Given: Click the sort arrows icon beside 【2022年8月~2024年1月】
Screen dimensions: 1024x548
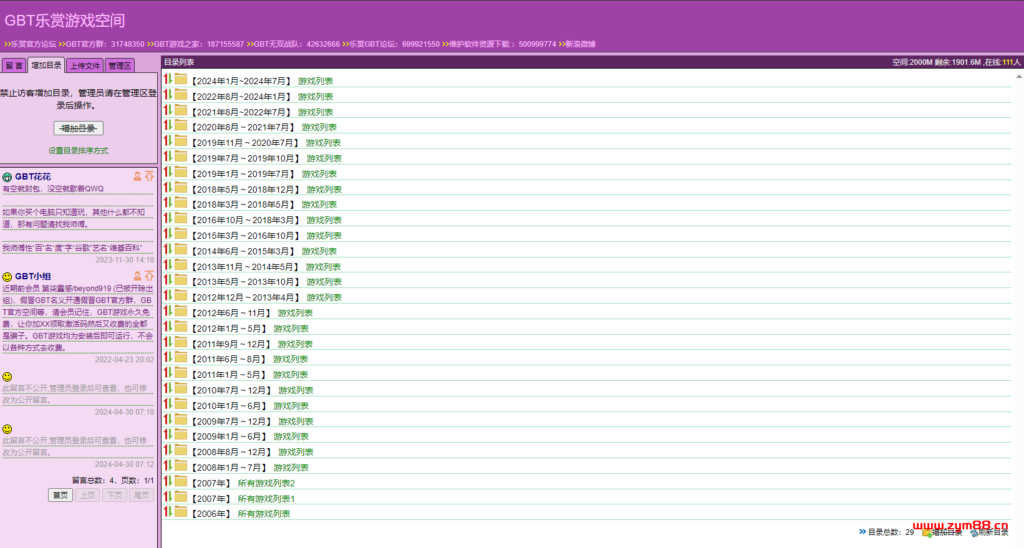Looking at the screenshot, I should point(168,96).
